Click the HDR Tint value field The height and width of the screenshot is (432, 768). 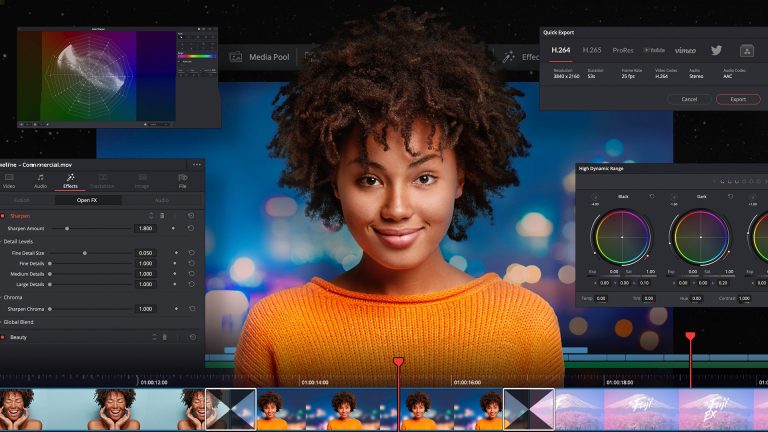649,298
